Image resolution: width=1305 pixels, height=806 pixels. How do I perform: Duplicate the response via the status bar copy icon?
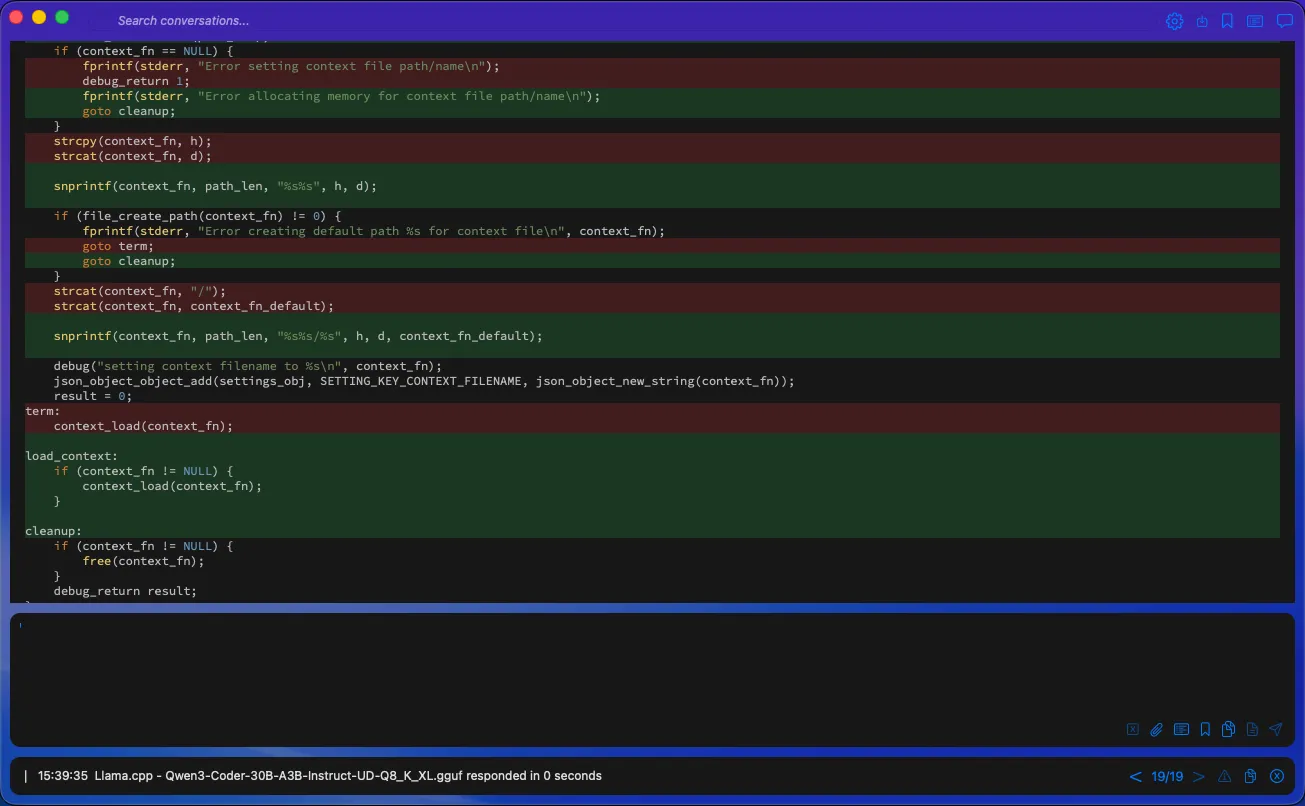coord(1249,775)
